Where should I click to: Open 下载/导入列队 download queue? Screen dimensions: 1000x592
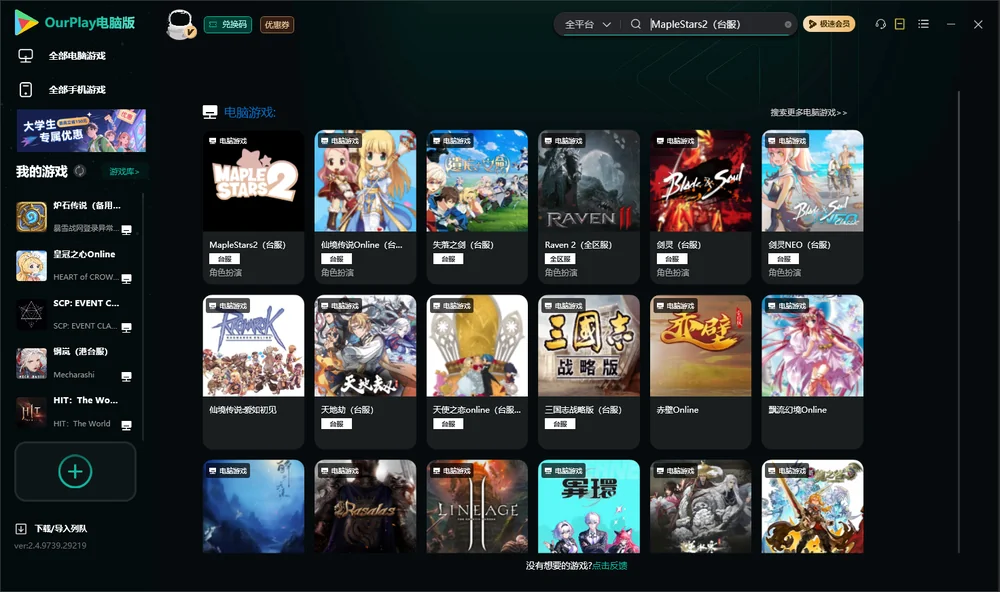click(51, 528)
